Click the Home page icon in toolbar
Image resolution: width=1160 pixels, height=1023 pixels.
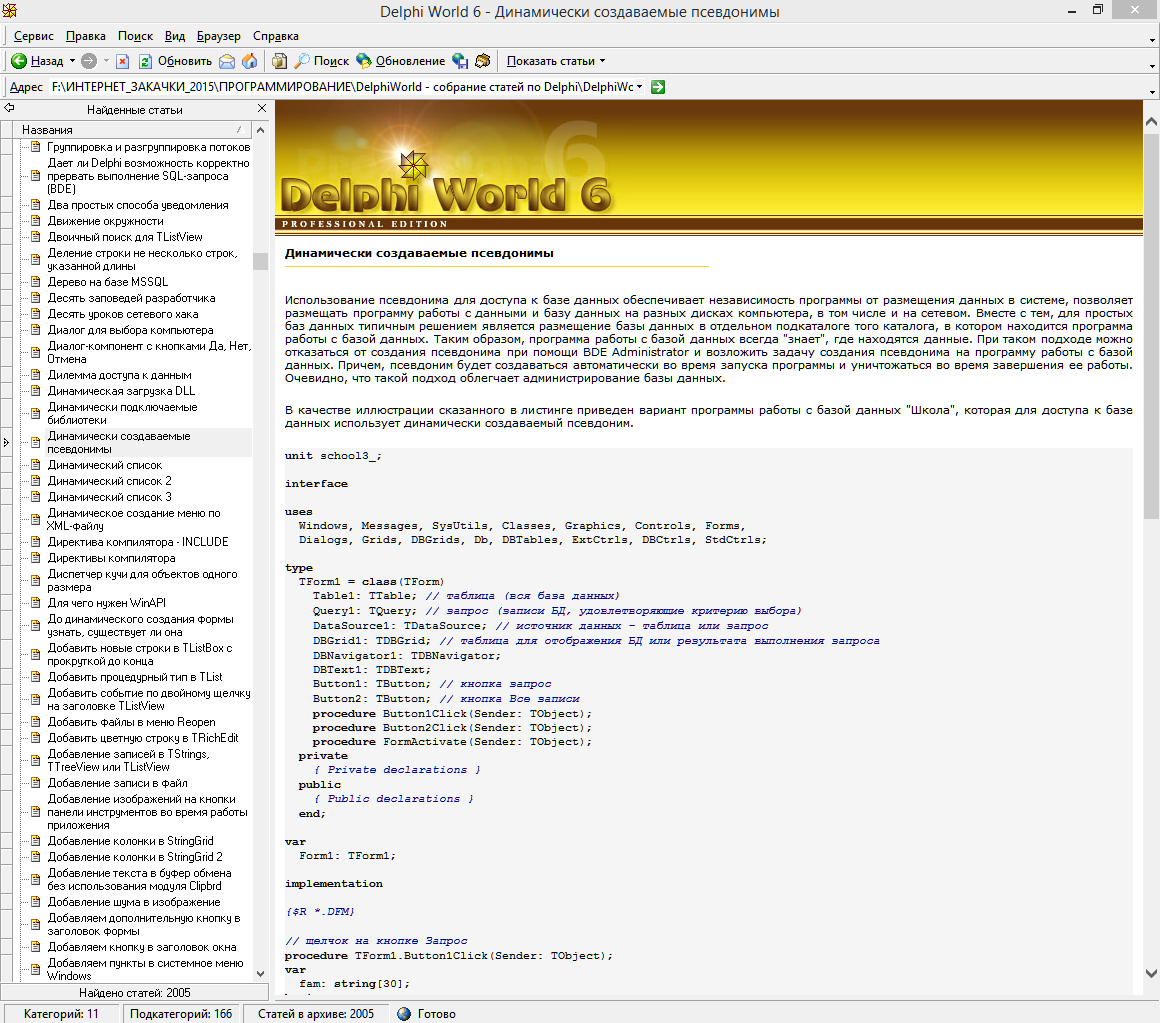pos(249,61)
